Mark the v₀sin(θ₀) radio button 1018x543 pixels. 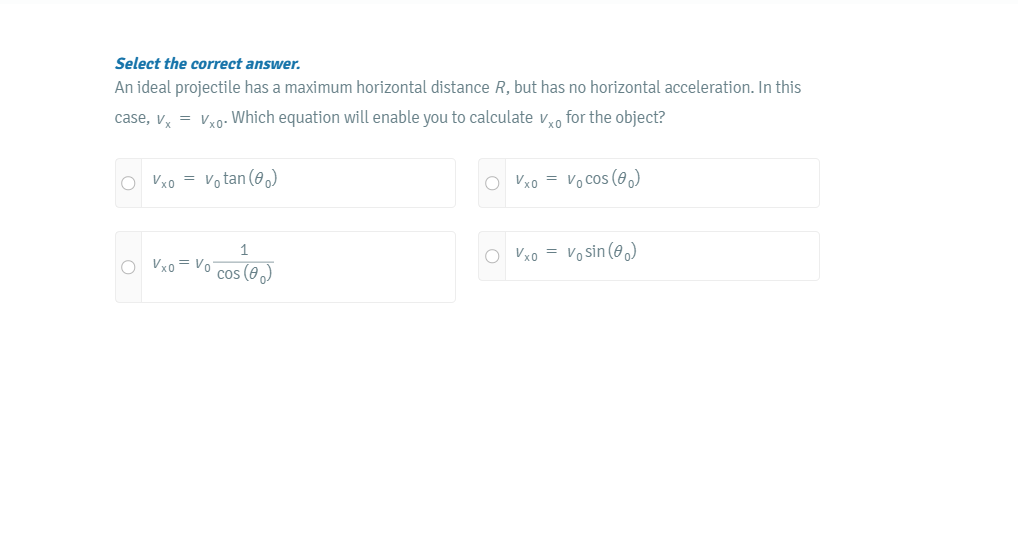(x=491, y=256)
